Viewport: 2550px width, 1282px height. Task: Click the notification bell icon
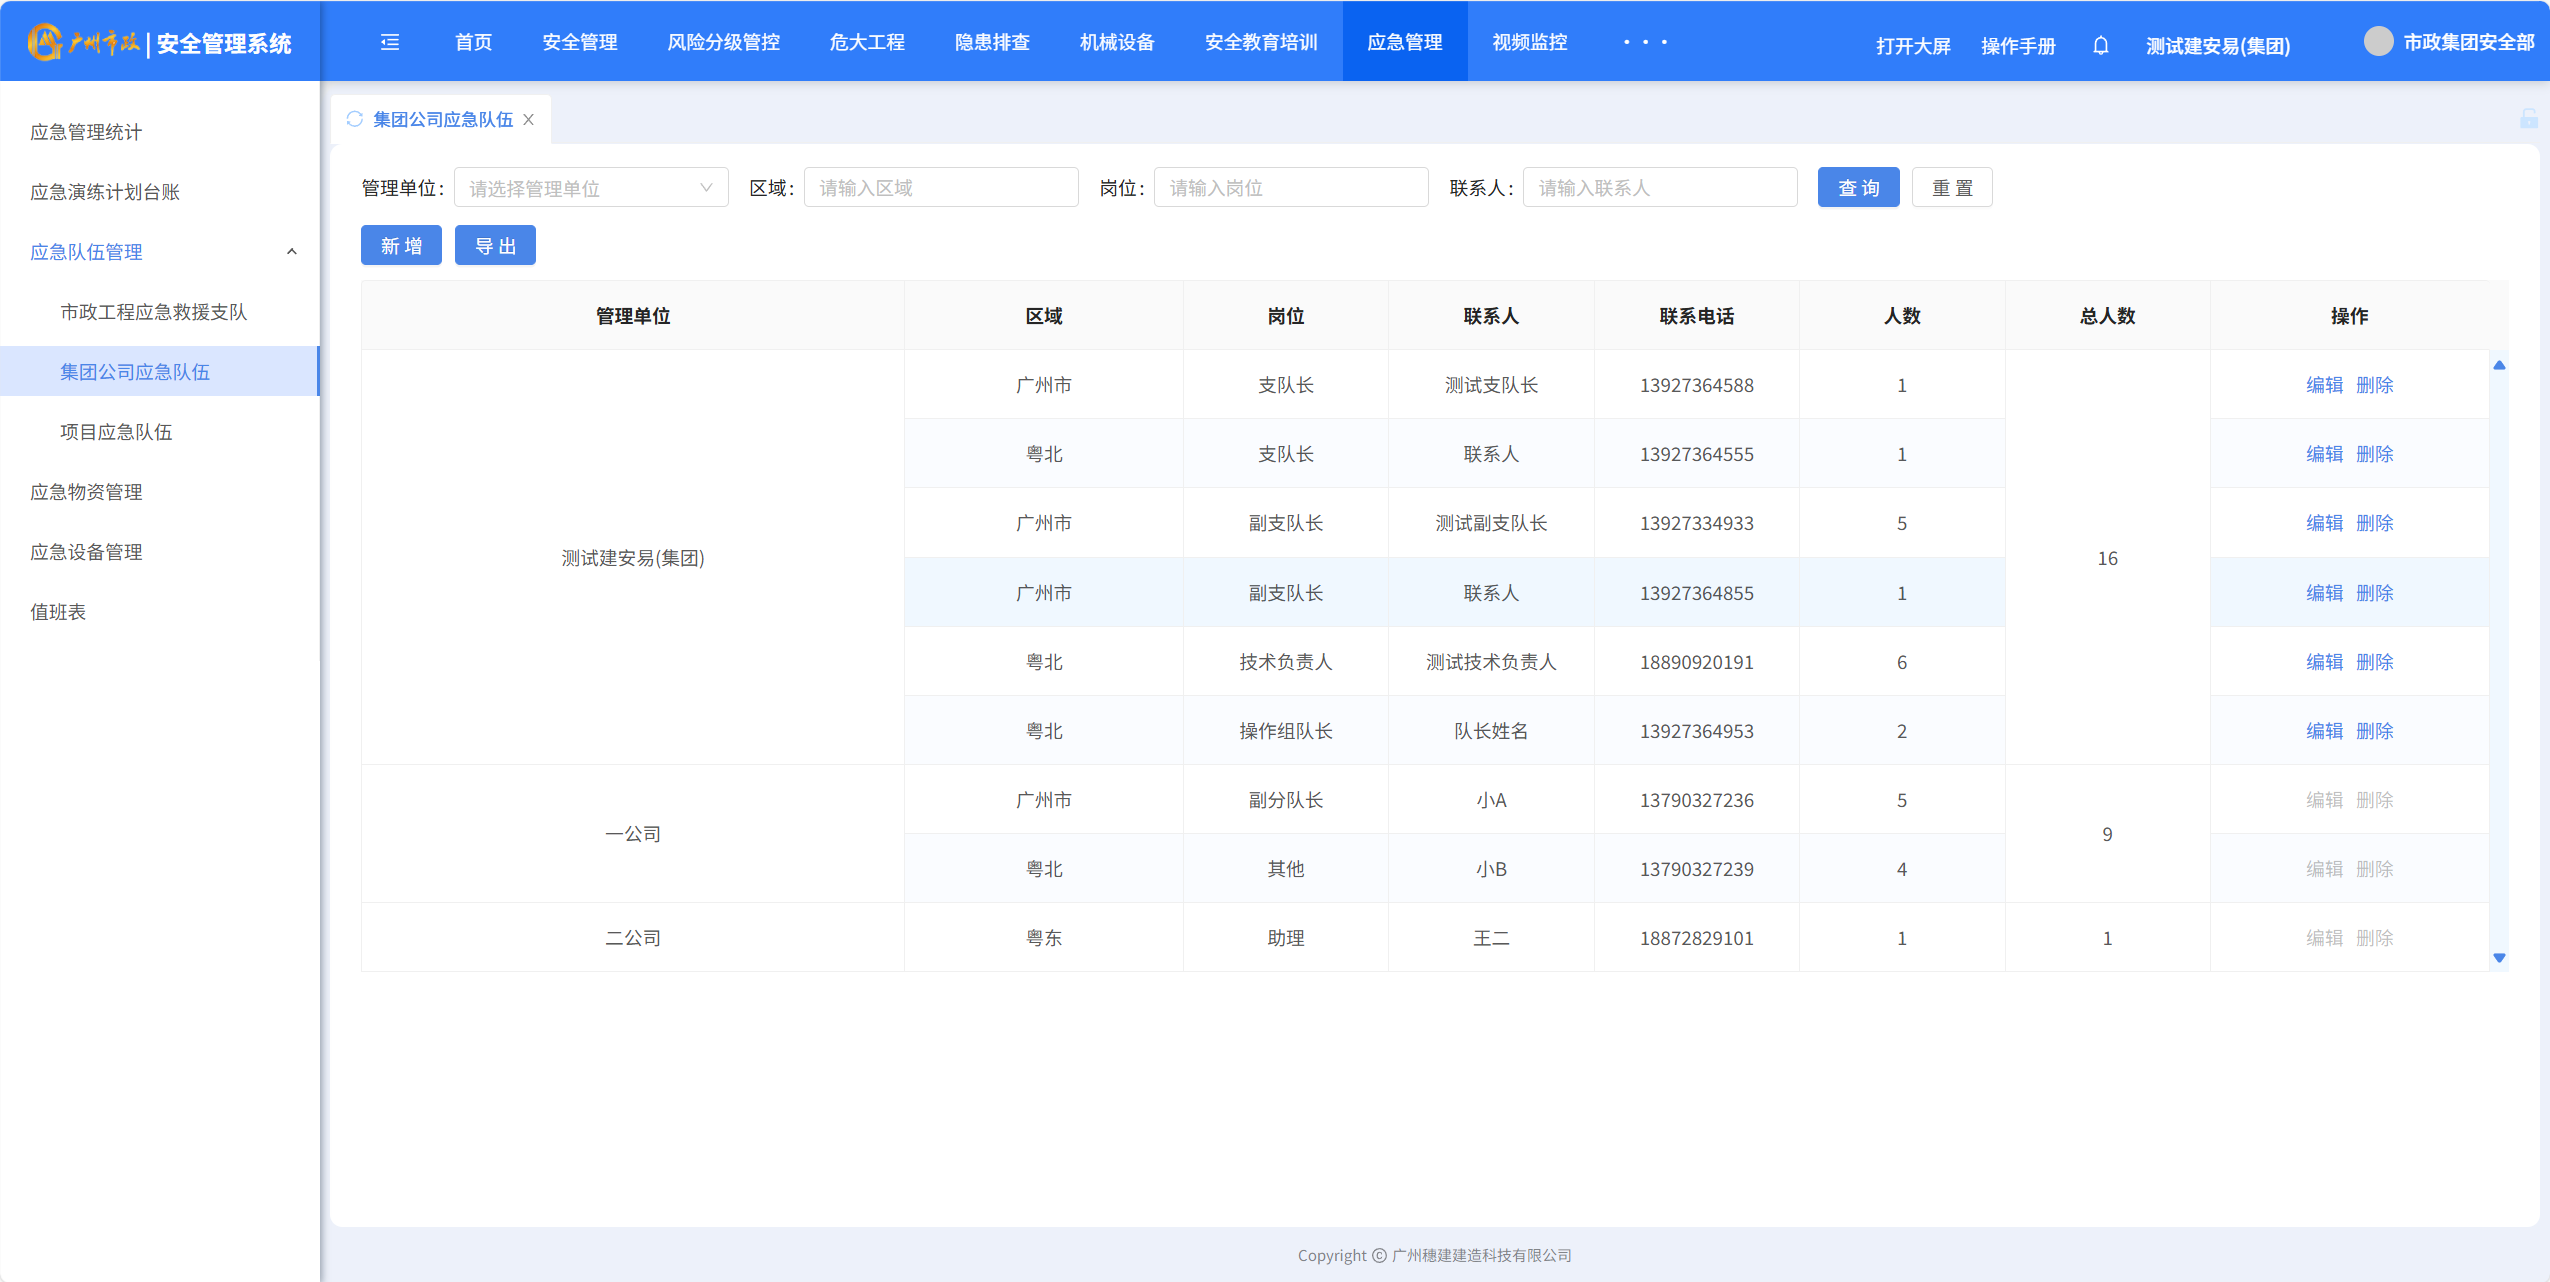pyautogui.click(x=2100, y=46)
